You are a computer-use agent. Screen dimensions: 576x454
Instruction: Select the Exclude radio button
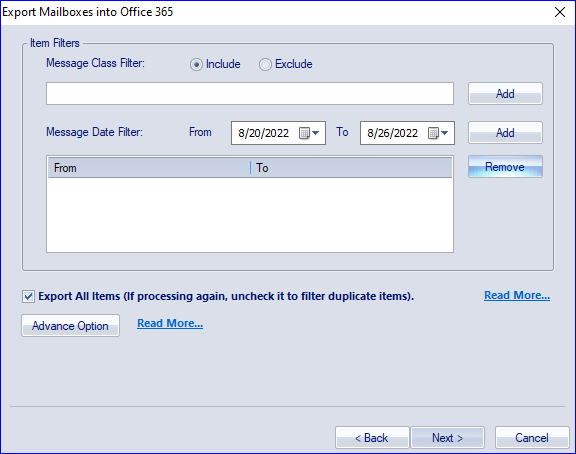pos(265,65)
